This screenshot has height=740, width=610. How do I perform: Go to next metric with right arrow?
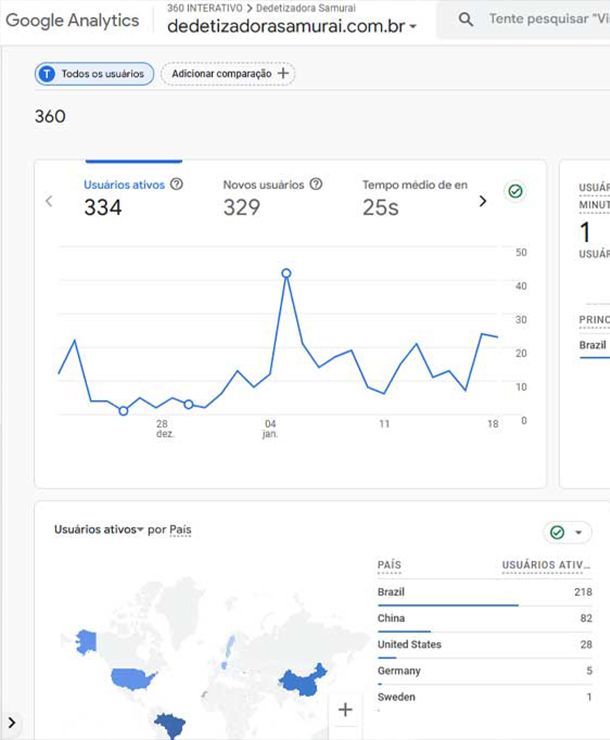483,201
